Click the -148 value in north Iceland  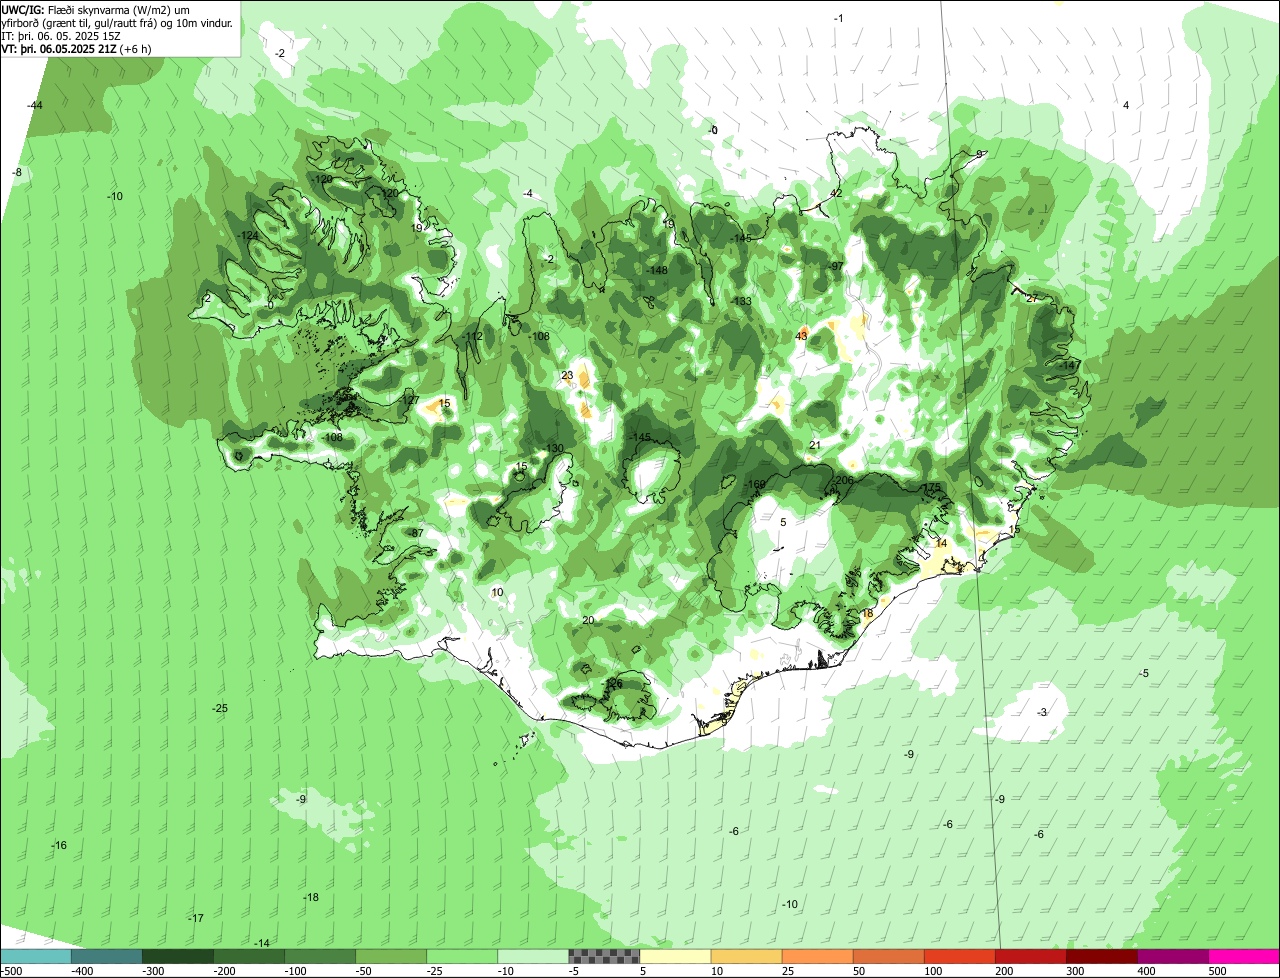(657, 270)
